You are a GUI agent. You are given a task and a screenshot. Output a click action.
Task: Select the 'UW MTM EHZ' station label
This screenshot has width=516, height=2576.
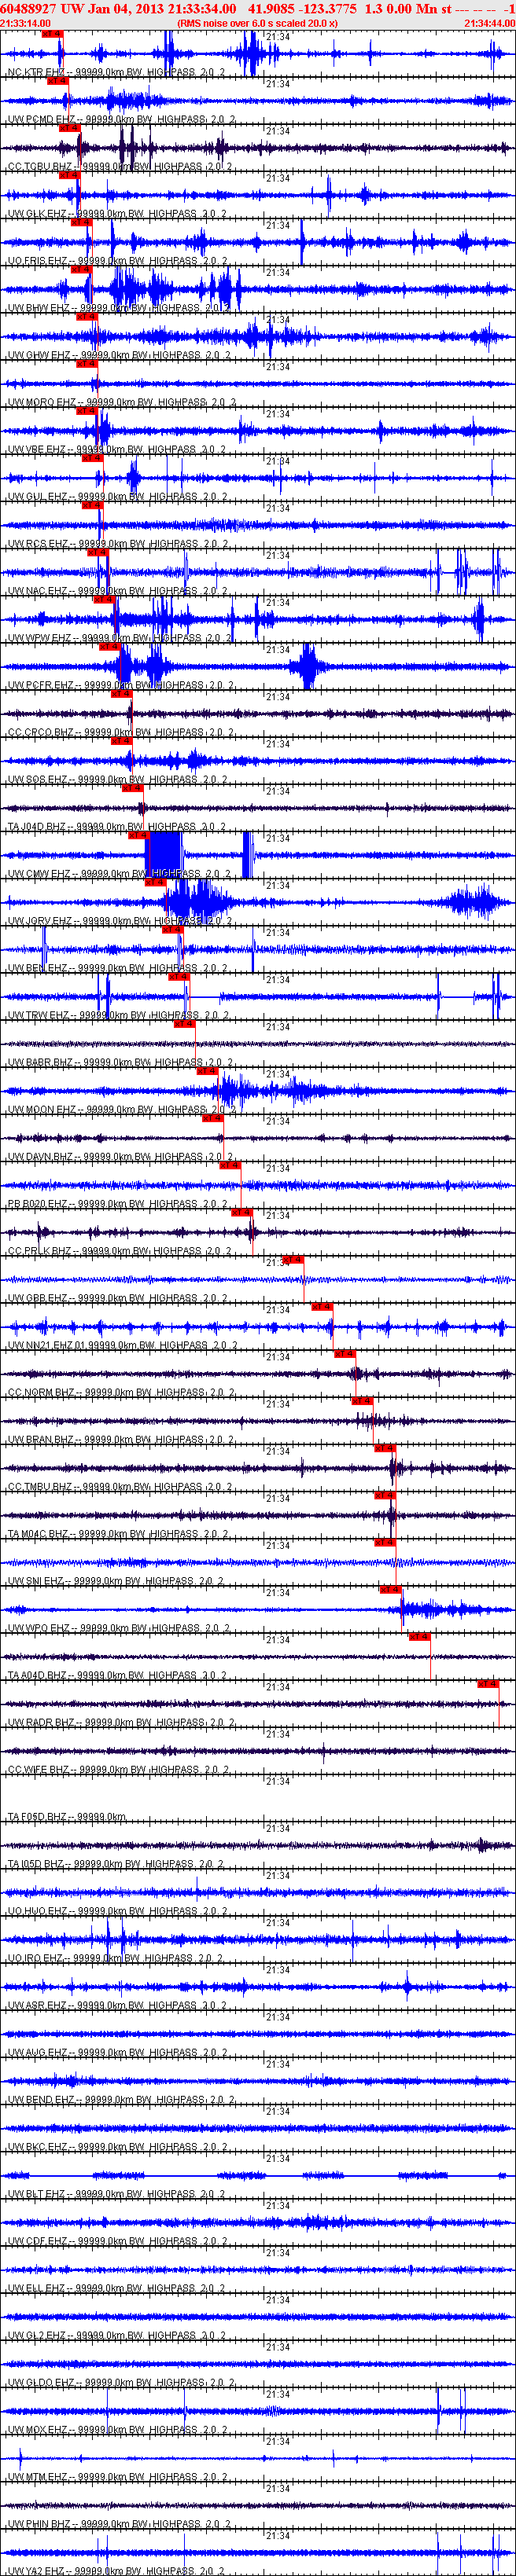point(37,2476)
